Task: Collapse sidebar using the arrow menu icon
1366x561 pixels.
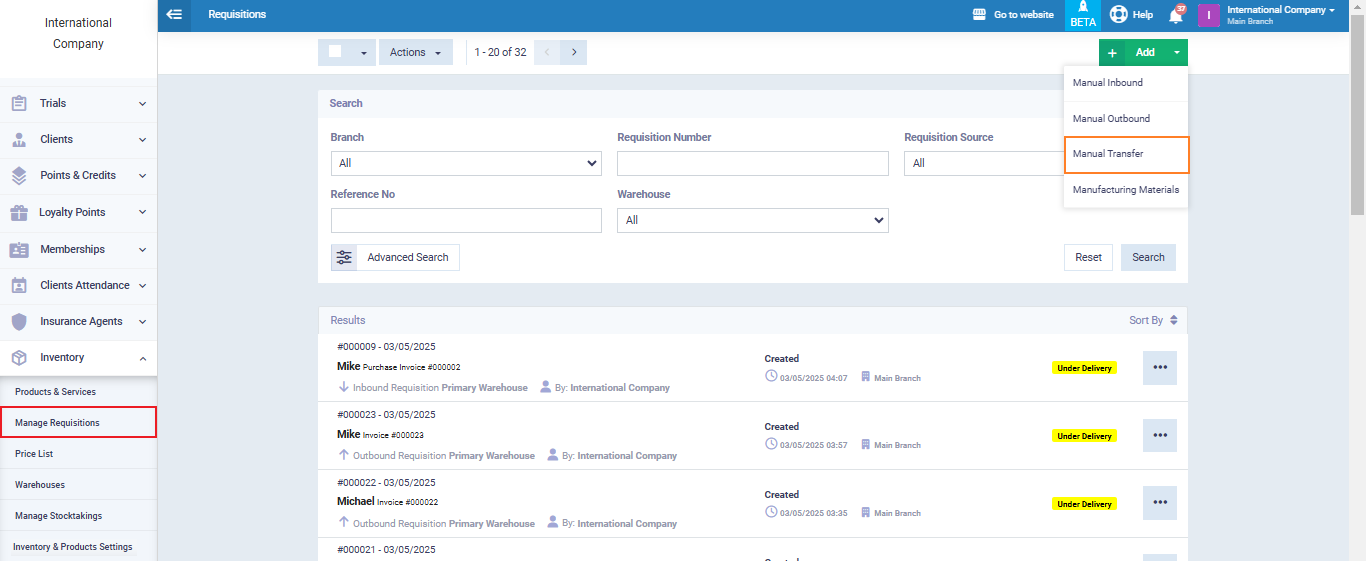Action: pyautogui.click(x=175, y=15)
